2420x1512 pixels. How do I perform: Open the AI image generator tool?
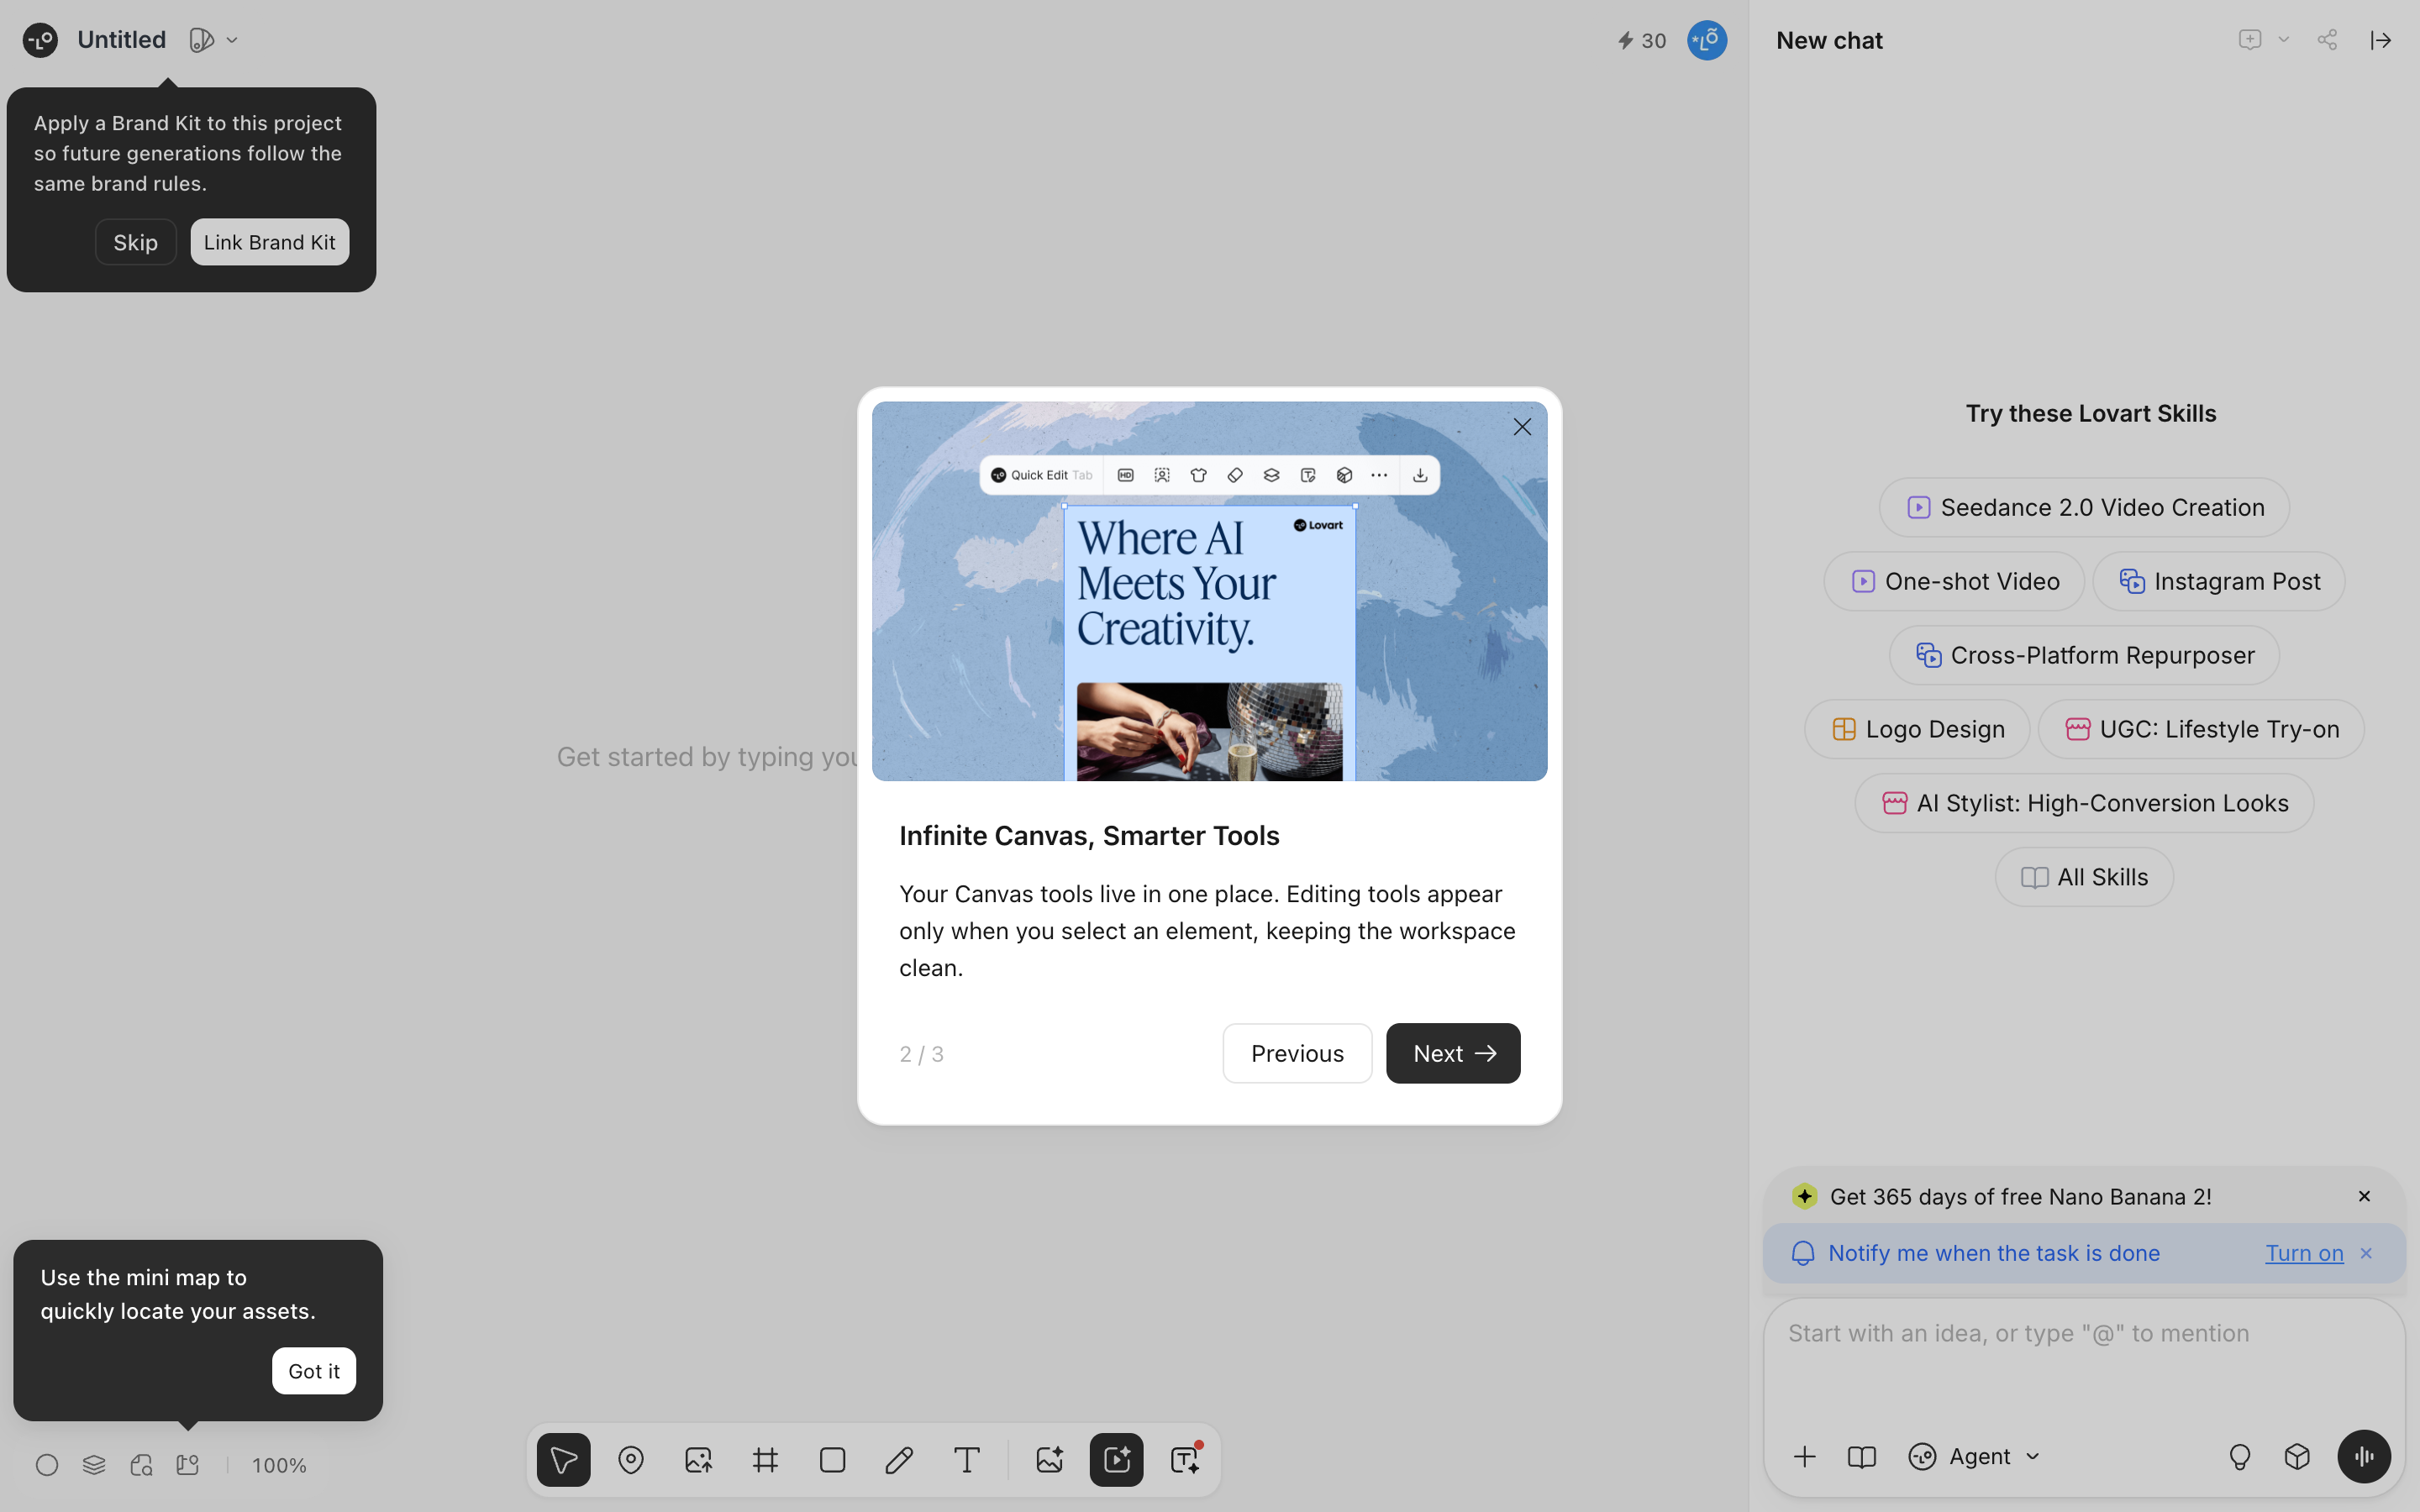click(1049, 1460)
